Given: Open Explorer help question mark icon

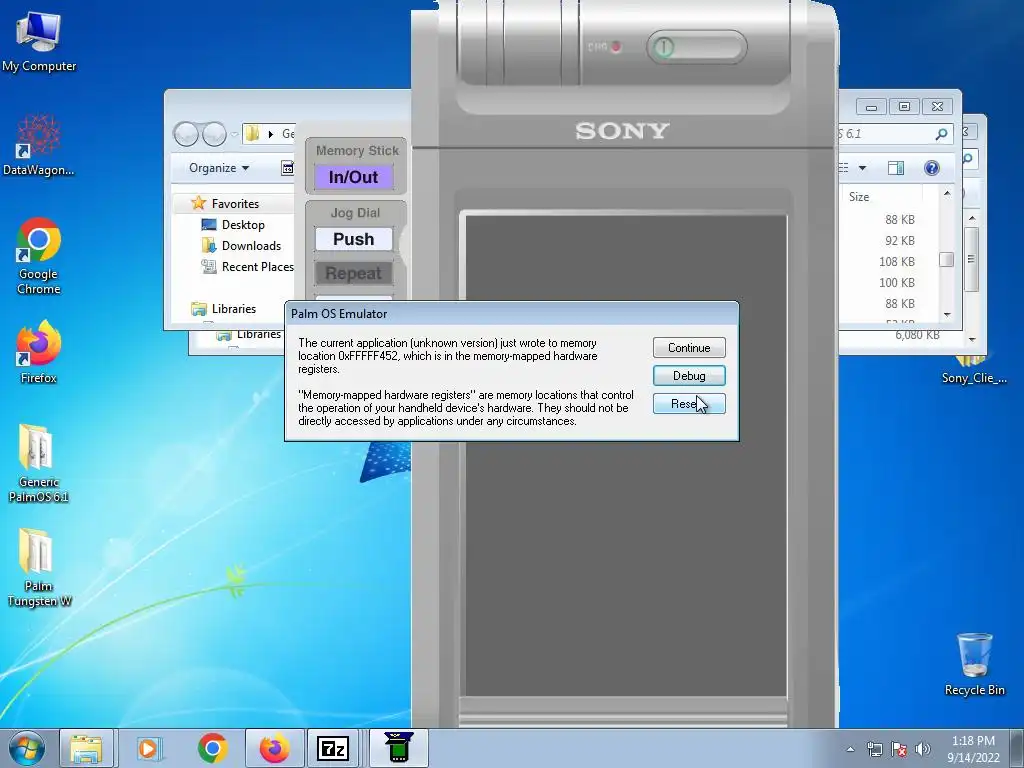Looking at the screenshot, I should click(932, 168).
